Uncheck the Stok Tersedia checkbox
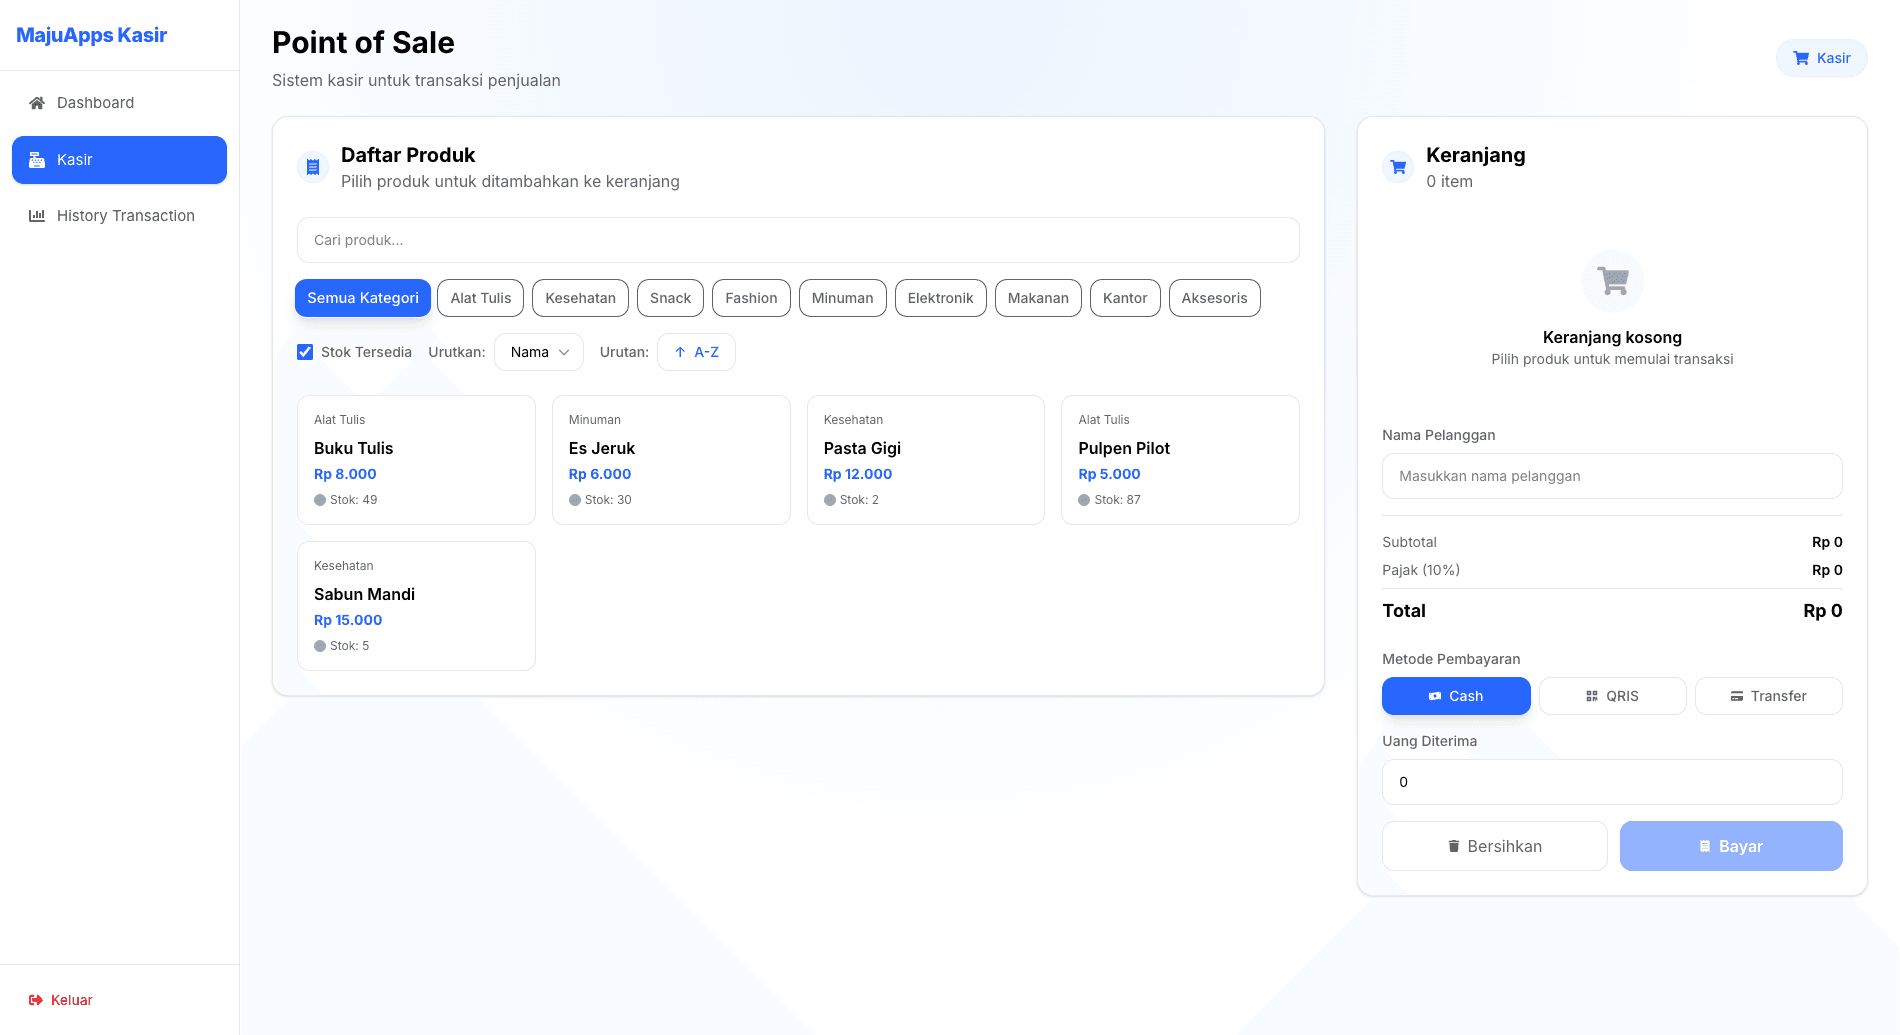Viewport: 1900px width, 1035px height. pyautogui.click(x=305, y=352)
